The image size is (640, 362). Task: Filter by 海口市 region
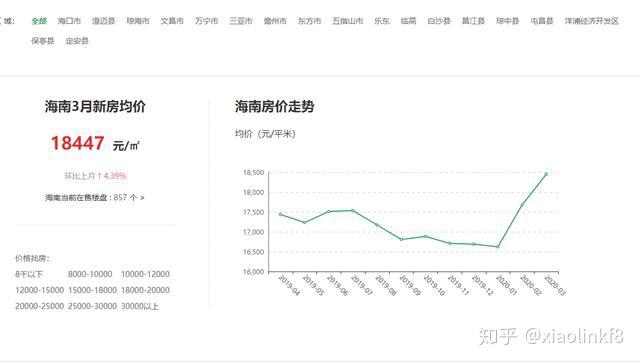click(69, 21)
